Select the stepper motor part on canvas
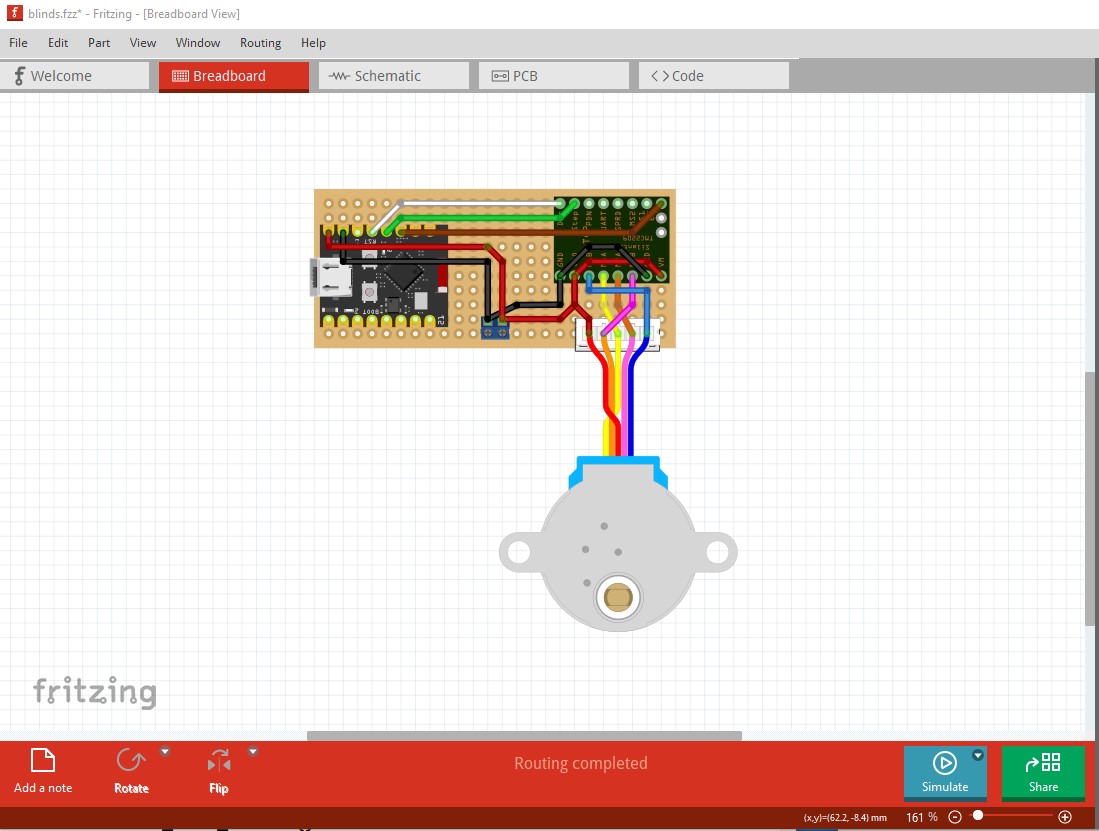 617,560
